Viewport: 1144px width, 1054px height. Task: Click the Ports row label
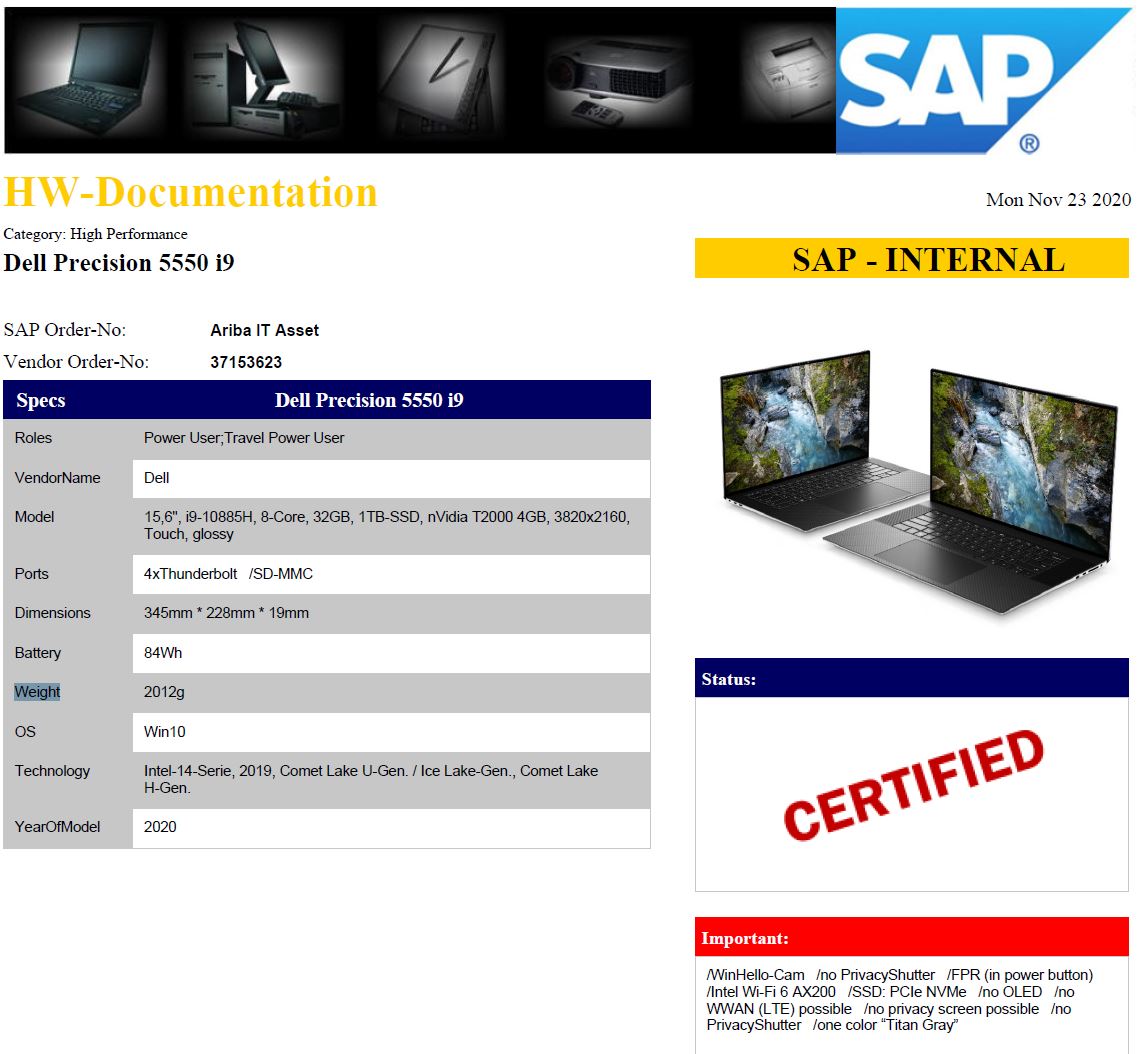coord(31,574)
